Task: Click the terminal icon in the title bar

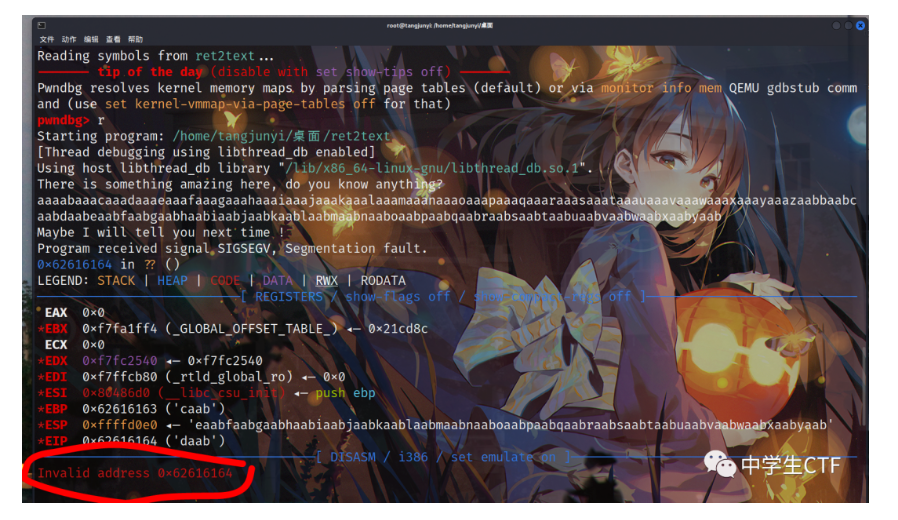Action: tap(40, 24)
